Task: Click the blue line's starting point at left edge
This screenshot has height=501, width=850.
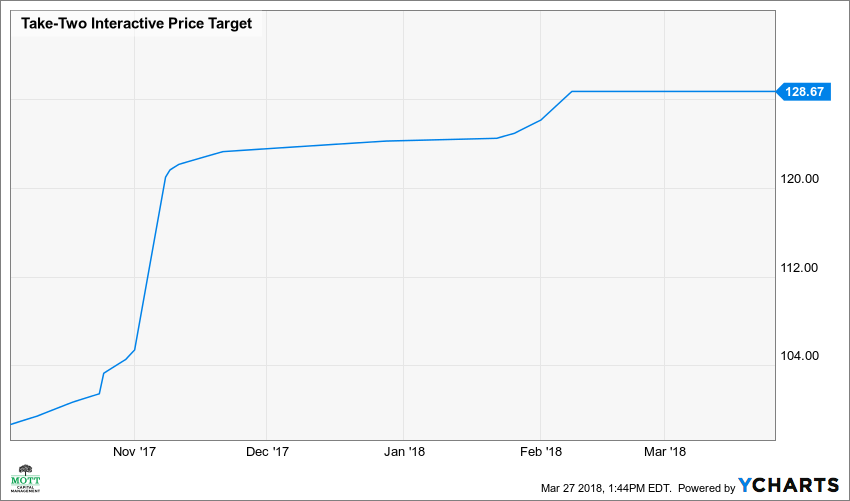Action: click(11, 424)
